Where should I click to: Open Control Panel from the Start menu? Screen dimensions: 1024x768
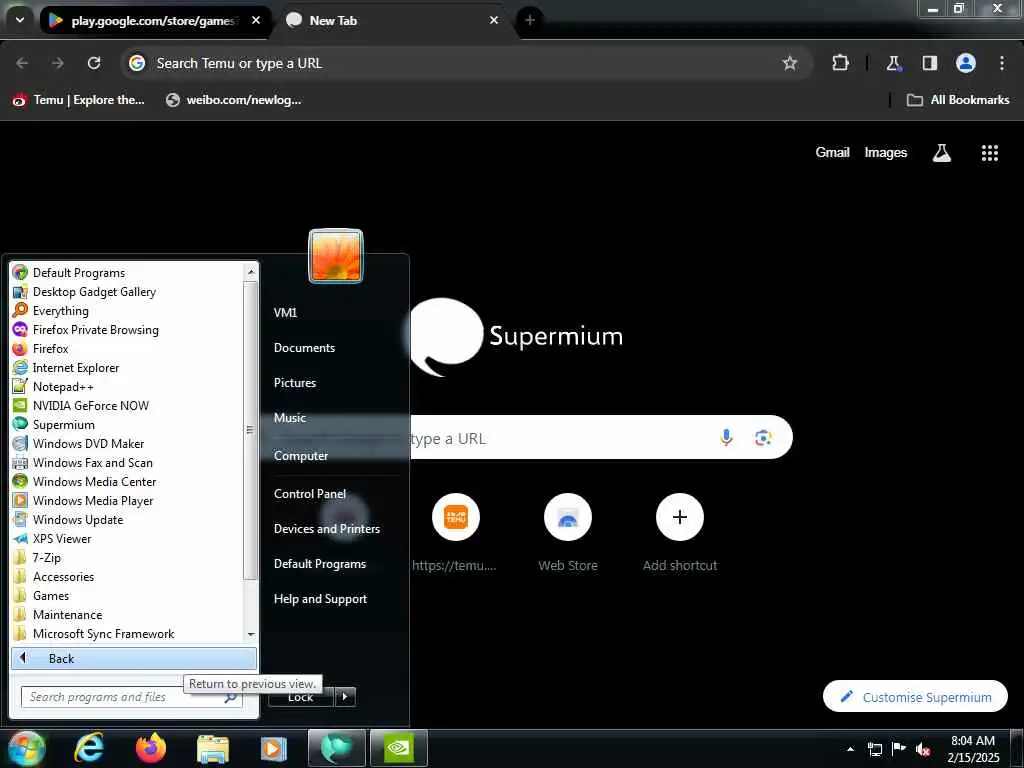click(x=310, y=494)
